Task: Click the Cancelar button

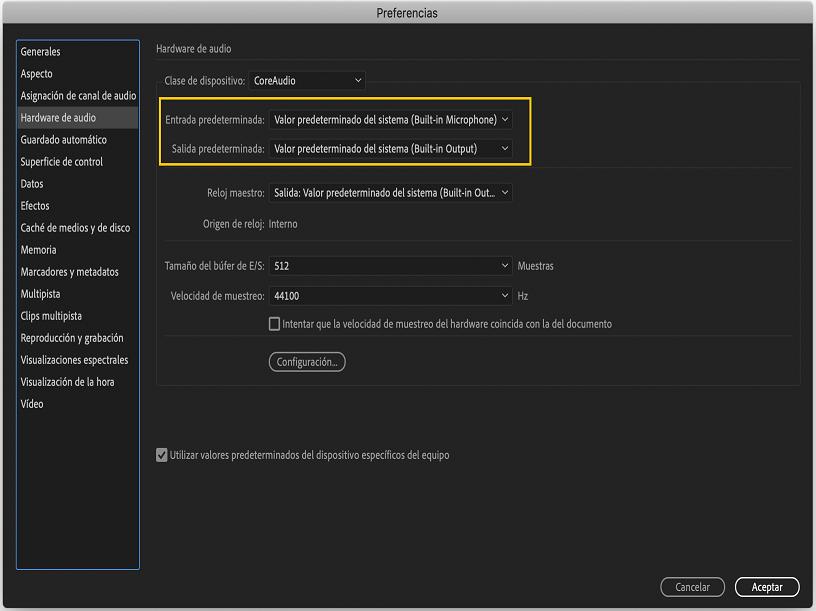Action: (692, 587)
